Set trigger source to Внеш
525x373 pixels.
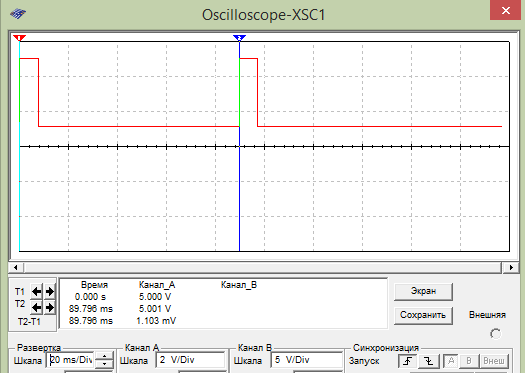[494, 361]
